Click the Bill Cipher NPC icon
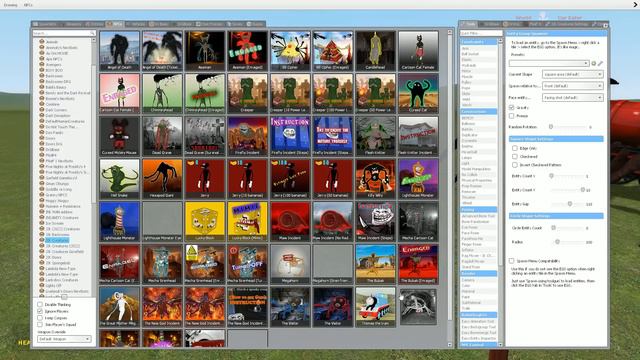This screenshot has height=360, width=640. (290, 51)
